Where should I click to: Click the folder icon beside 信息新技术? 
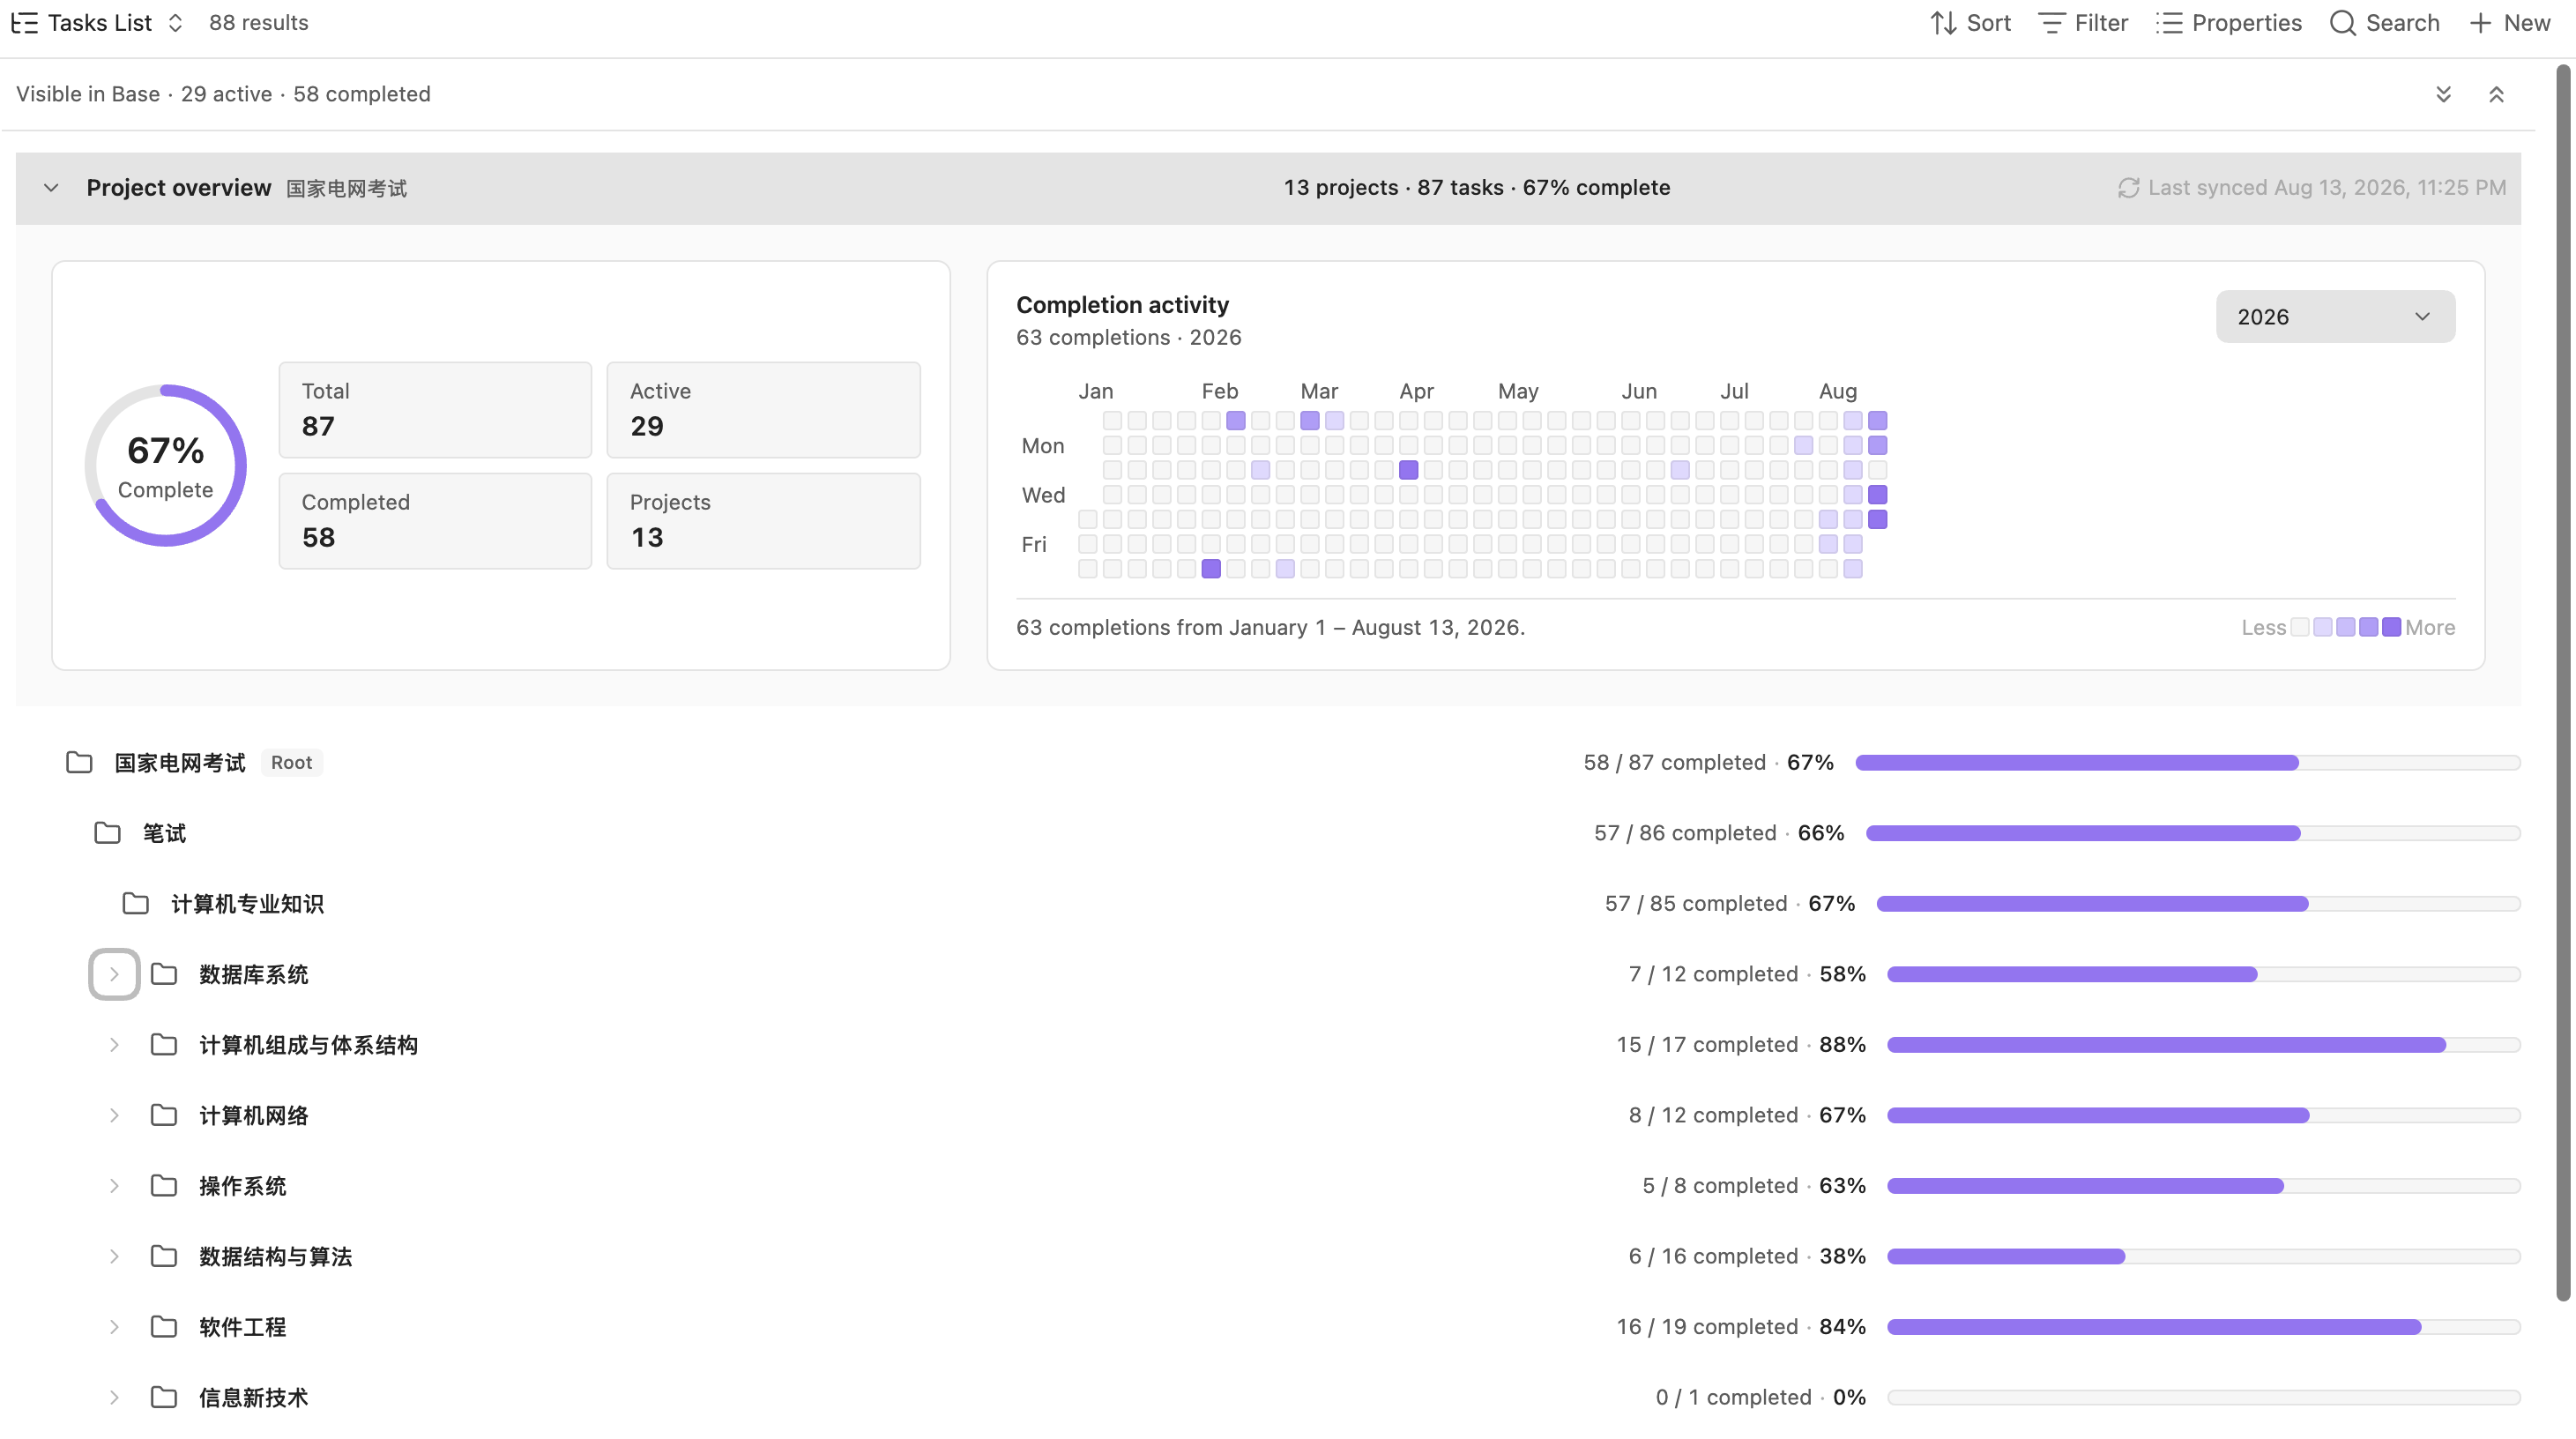point(163,1397)
